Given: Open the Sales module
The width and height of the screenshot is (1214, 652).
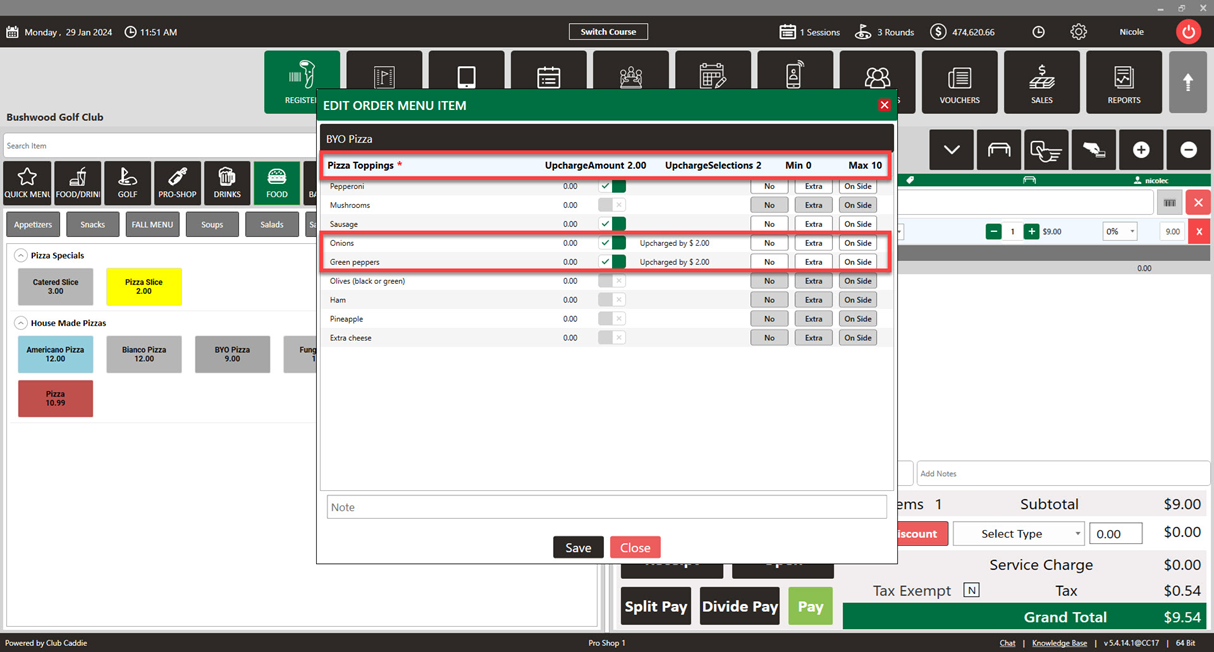Looking at the screenshot, I should pos(1042,82).
